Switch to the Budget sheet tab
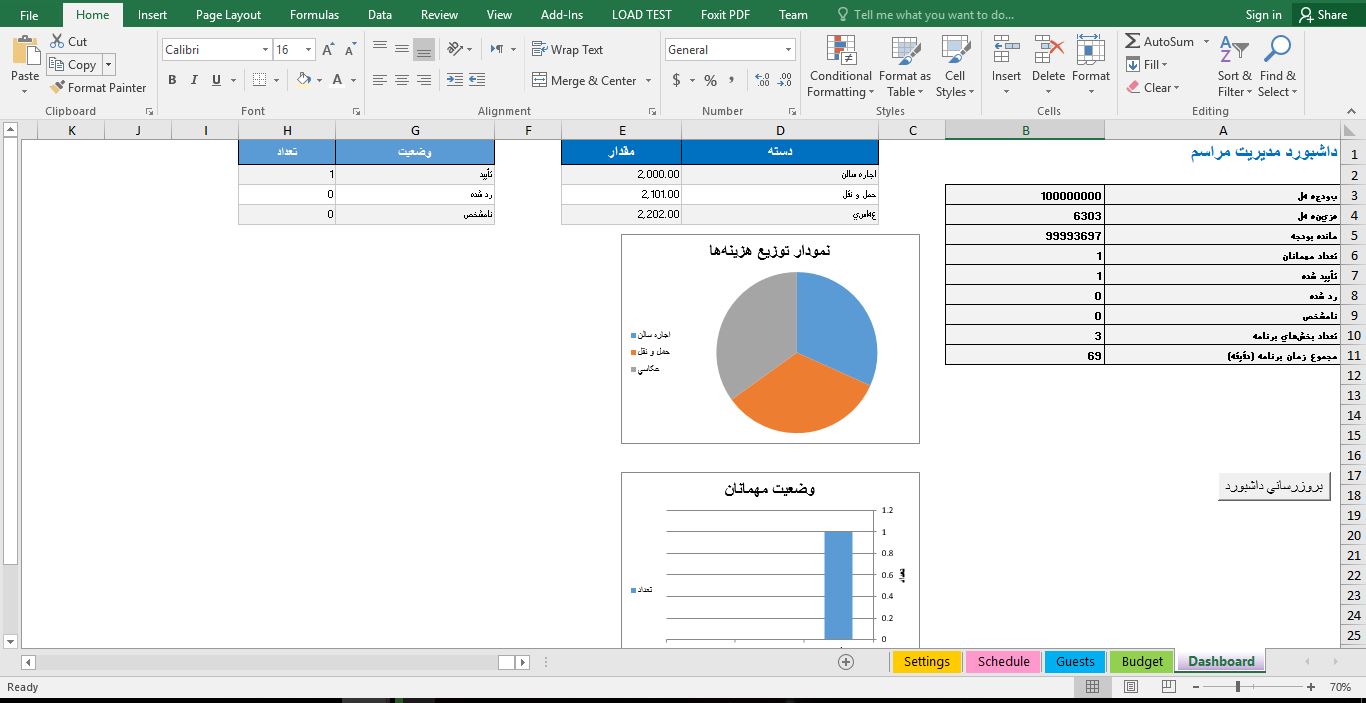The image size is (1366, 703). click(1142, 661)
